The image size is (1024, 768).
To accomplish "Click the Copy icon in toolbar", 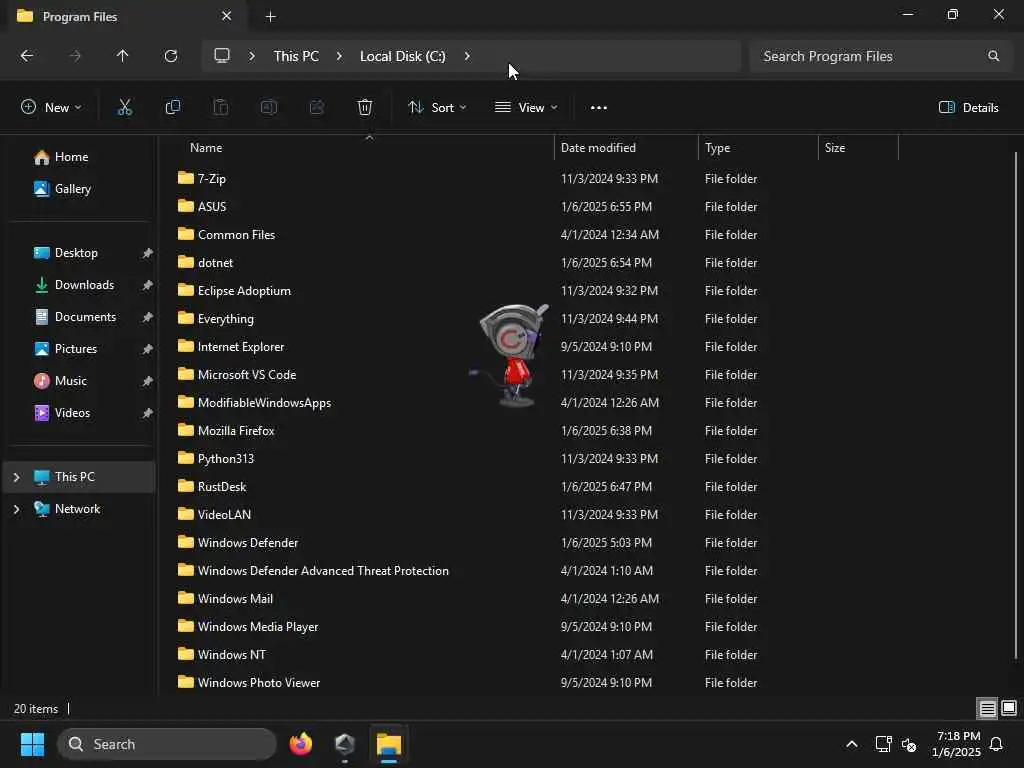I will point(172,108).
